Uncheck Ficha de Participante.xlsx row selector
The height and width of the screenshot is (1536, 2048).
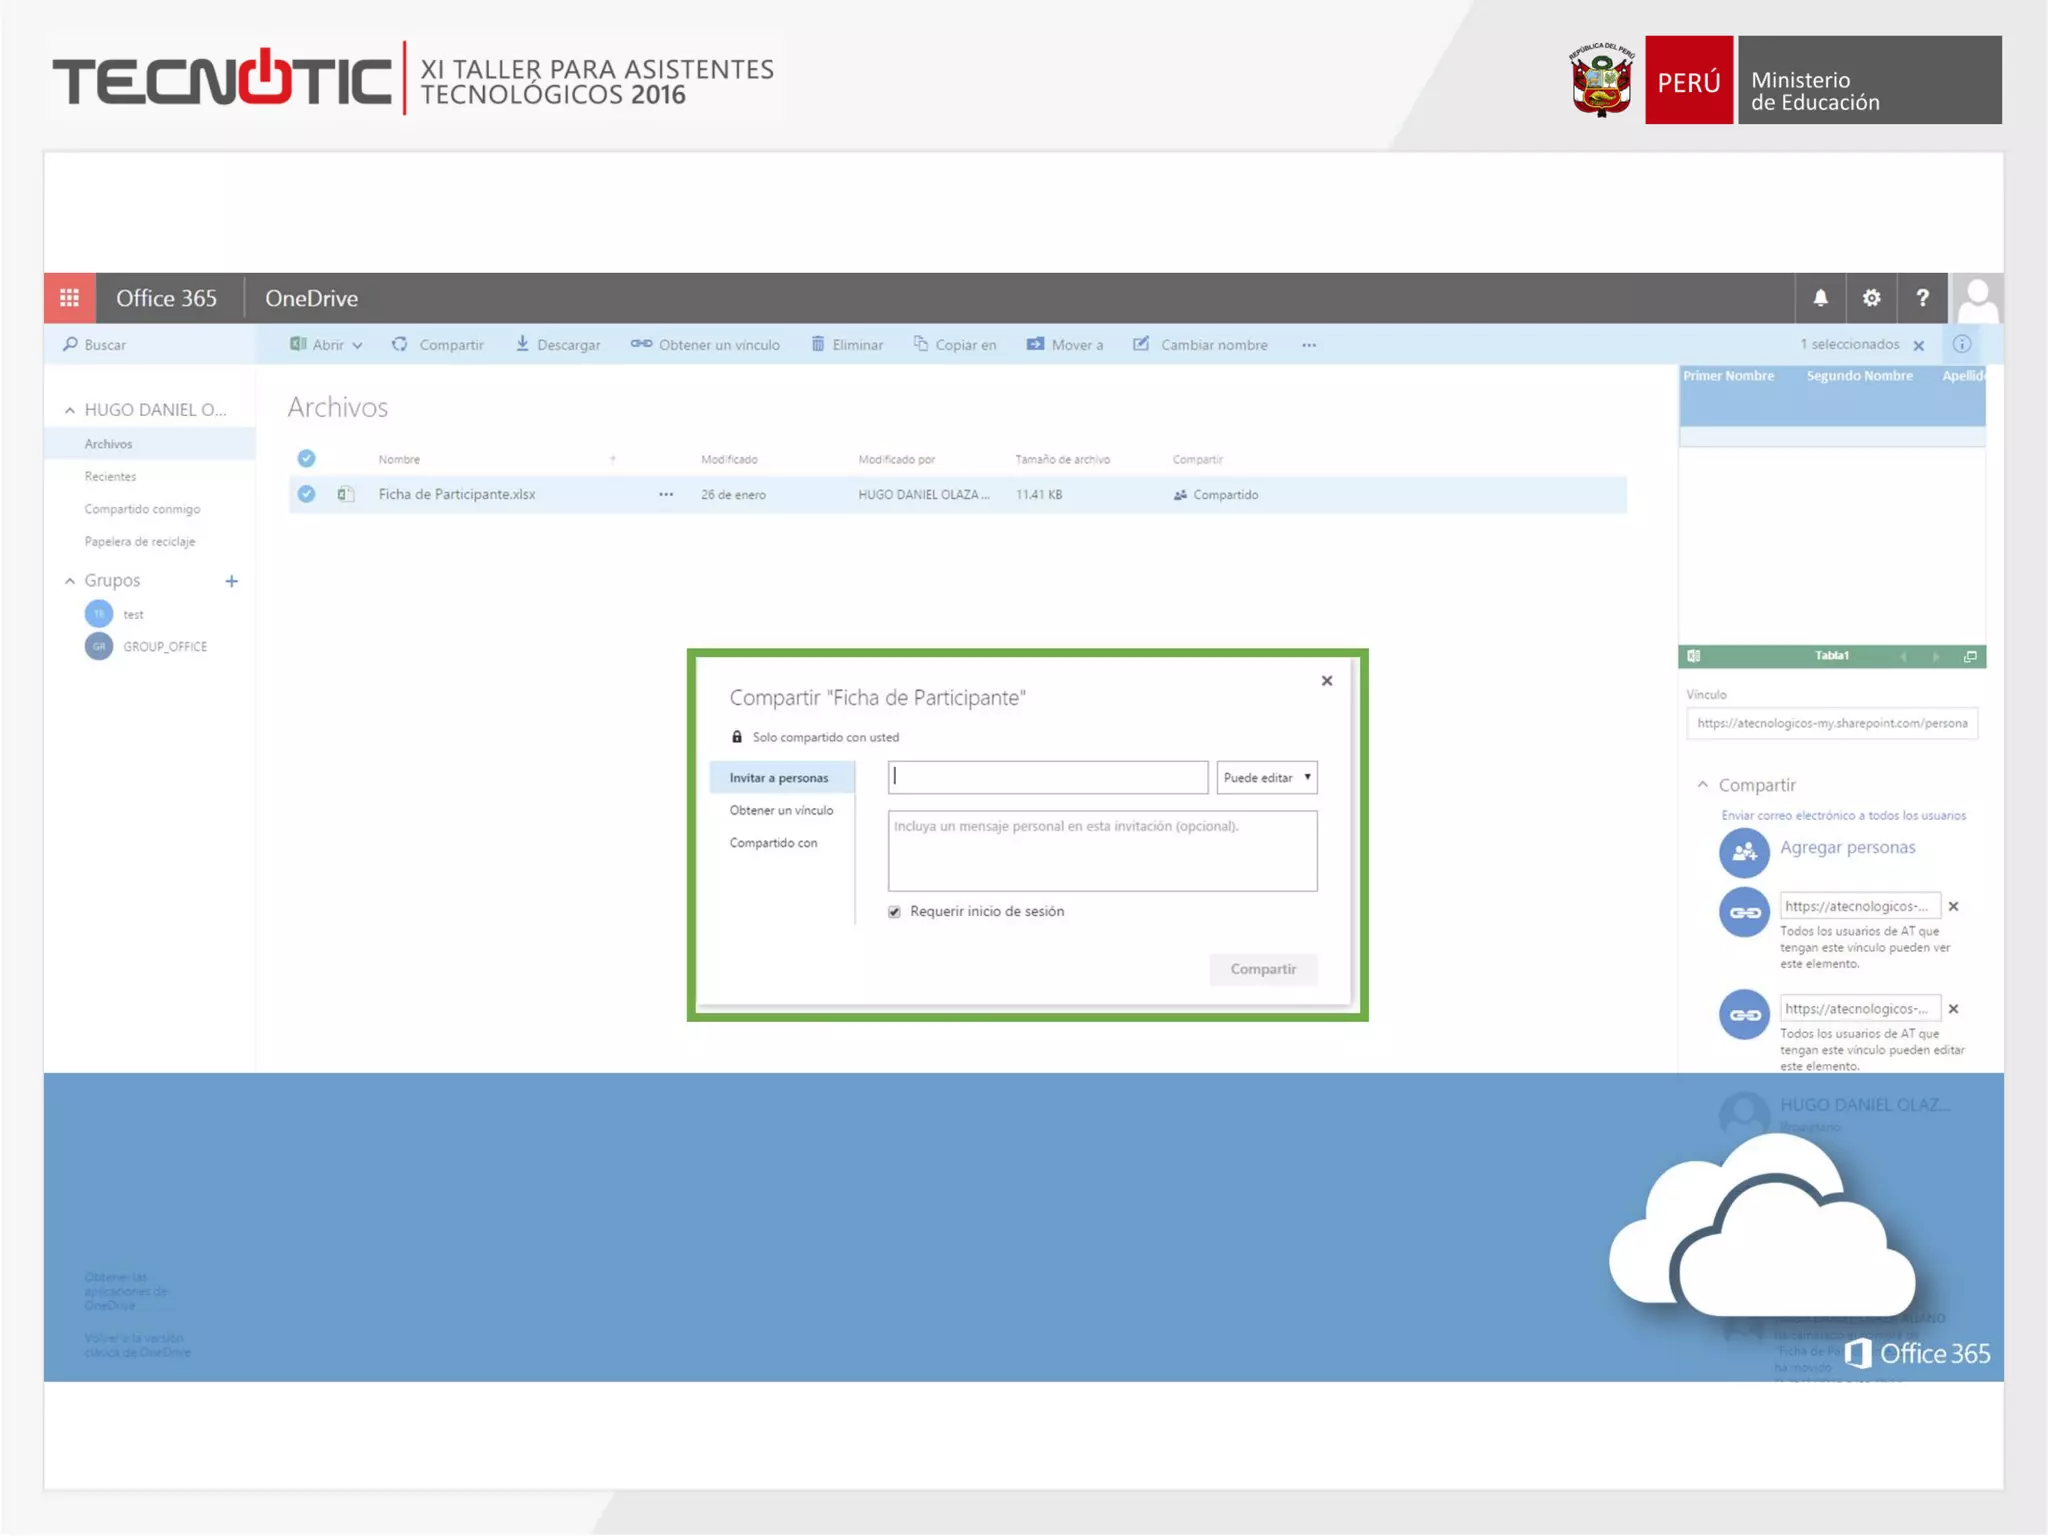(x=306, y=494)
